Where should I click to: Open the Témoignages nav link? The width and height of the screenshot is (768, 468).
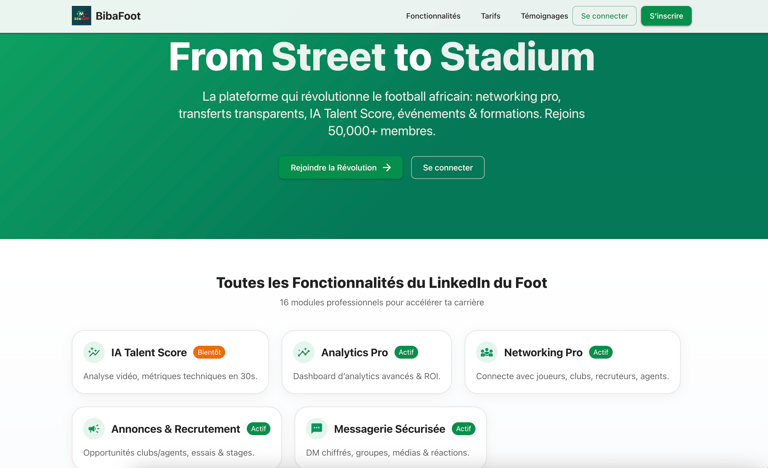click(x=544, y=16)
